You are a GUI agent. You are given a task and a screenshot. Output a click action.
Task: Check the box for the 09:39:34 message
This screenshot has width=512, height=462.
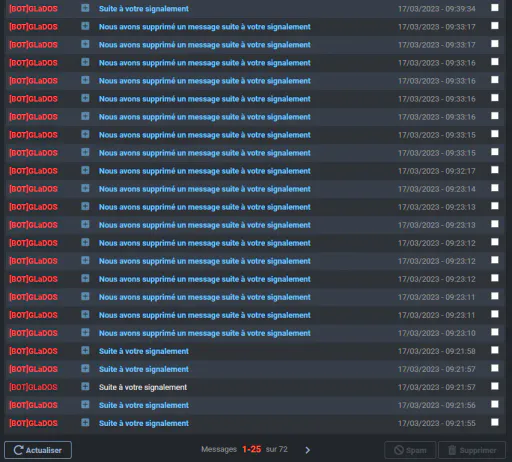point(495,8)
